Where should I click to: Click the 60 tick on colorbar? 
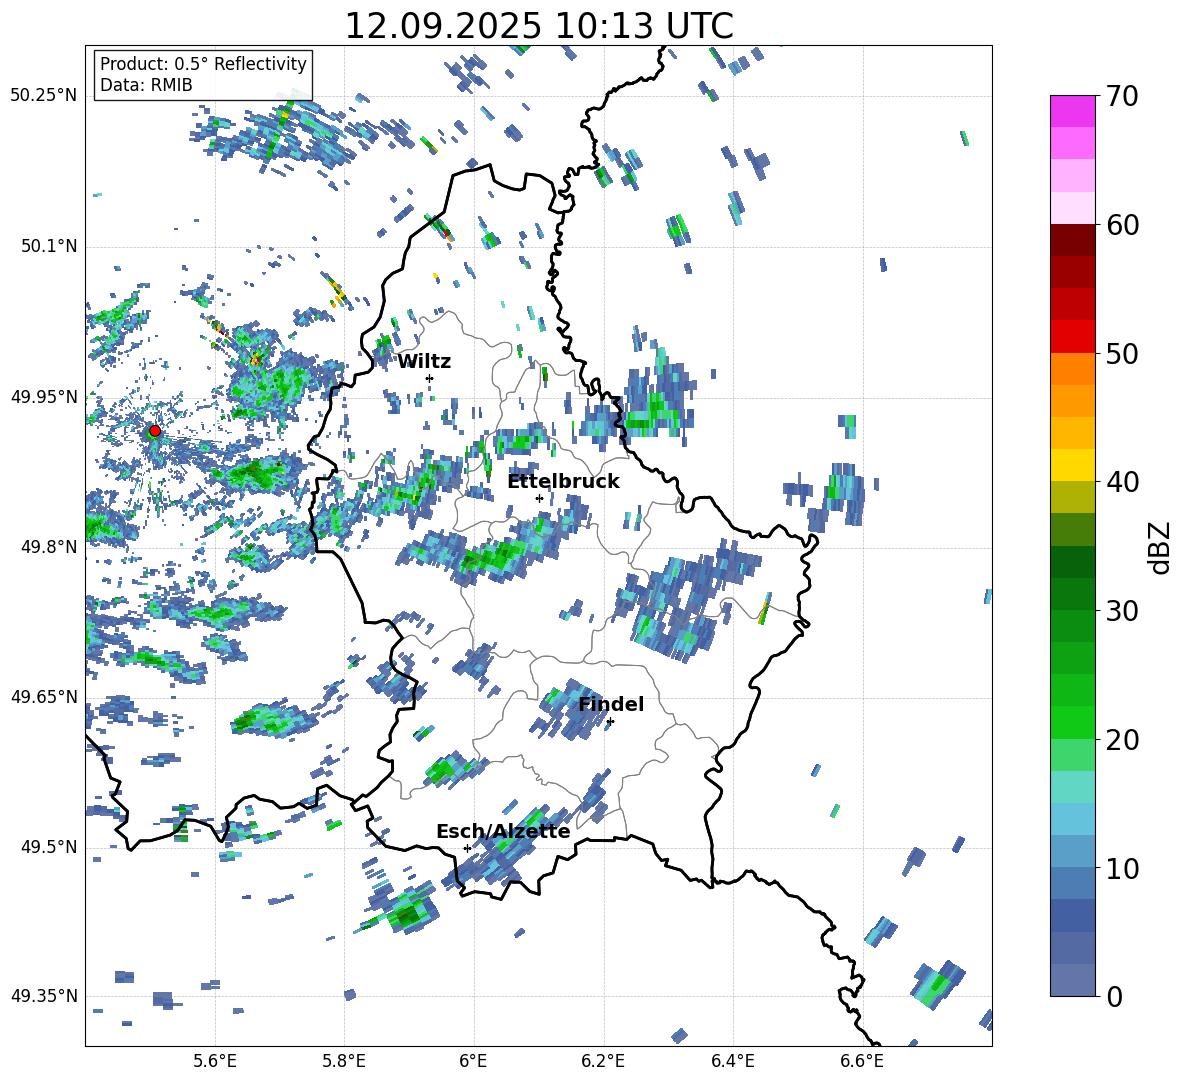1122,225
